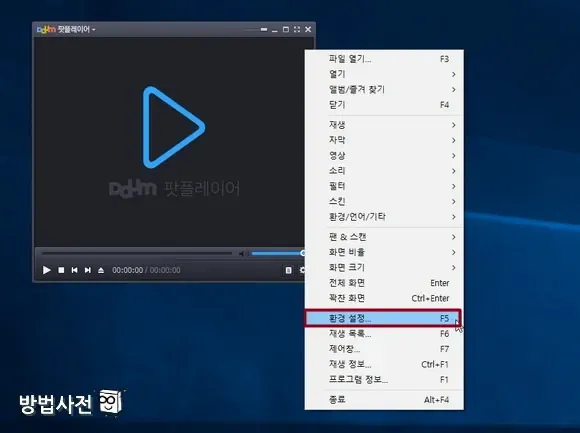Minimize the 팟플레이어 window
The image size is (580, 433).
274,30
